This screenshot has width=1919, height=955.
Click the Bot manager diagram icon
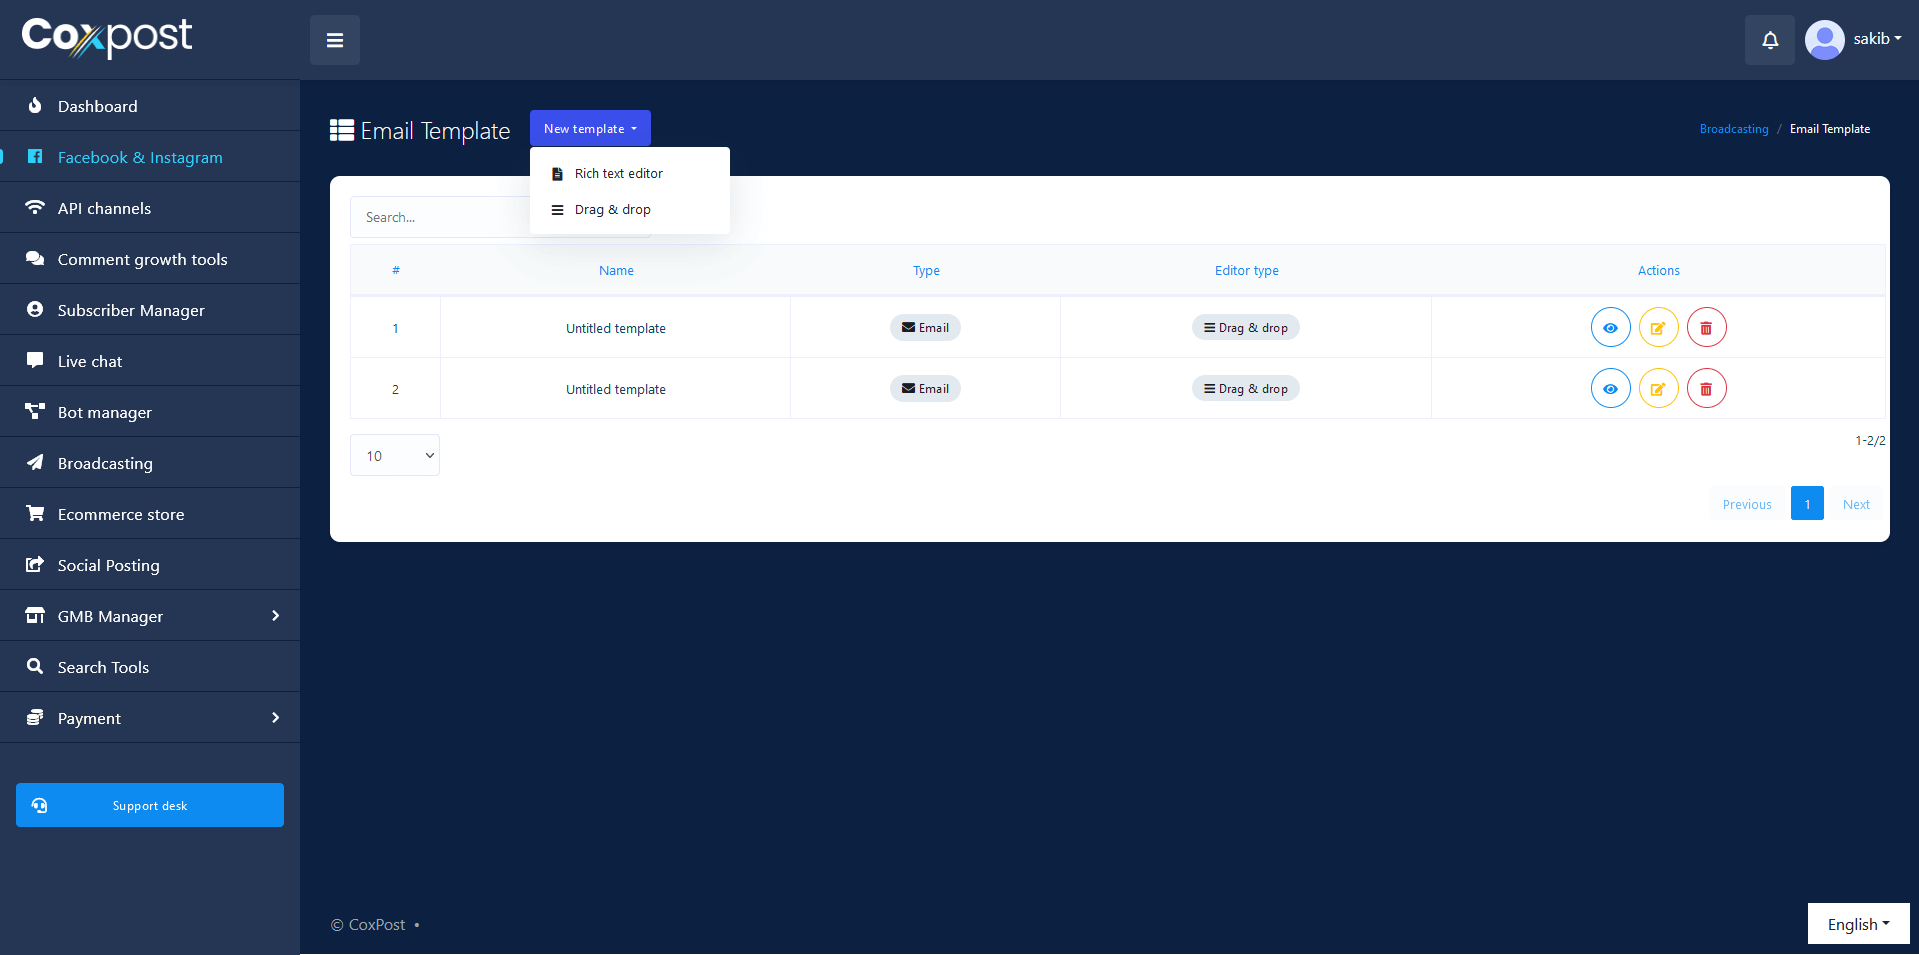point(35,411)
